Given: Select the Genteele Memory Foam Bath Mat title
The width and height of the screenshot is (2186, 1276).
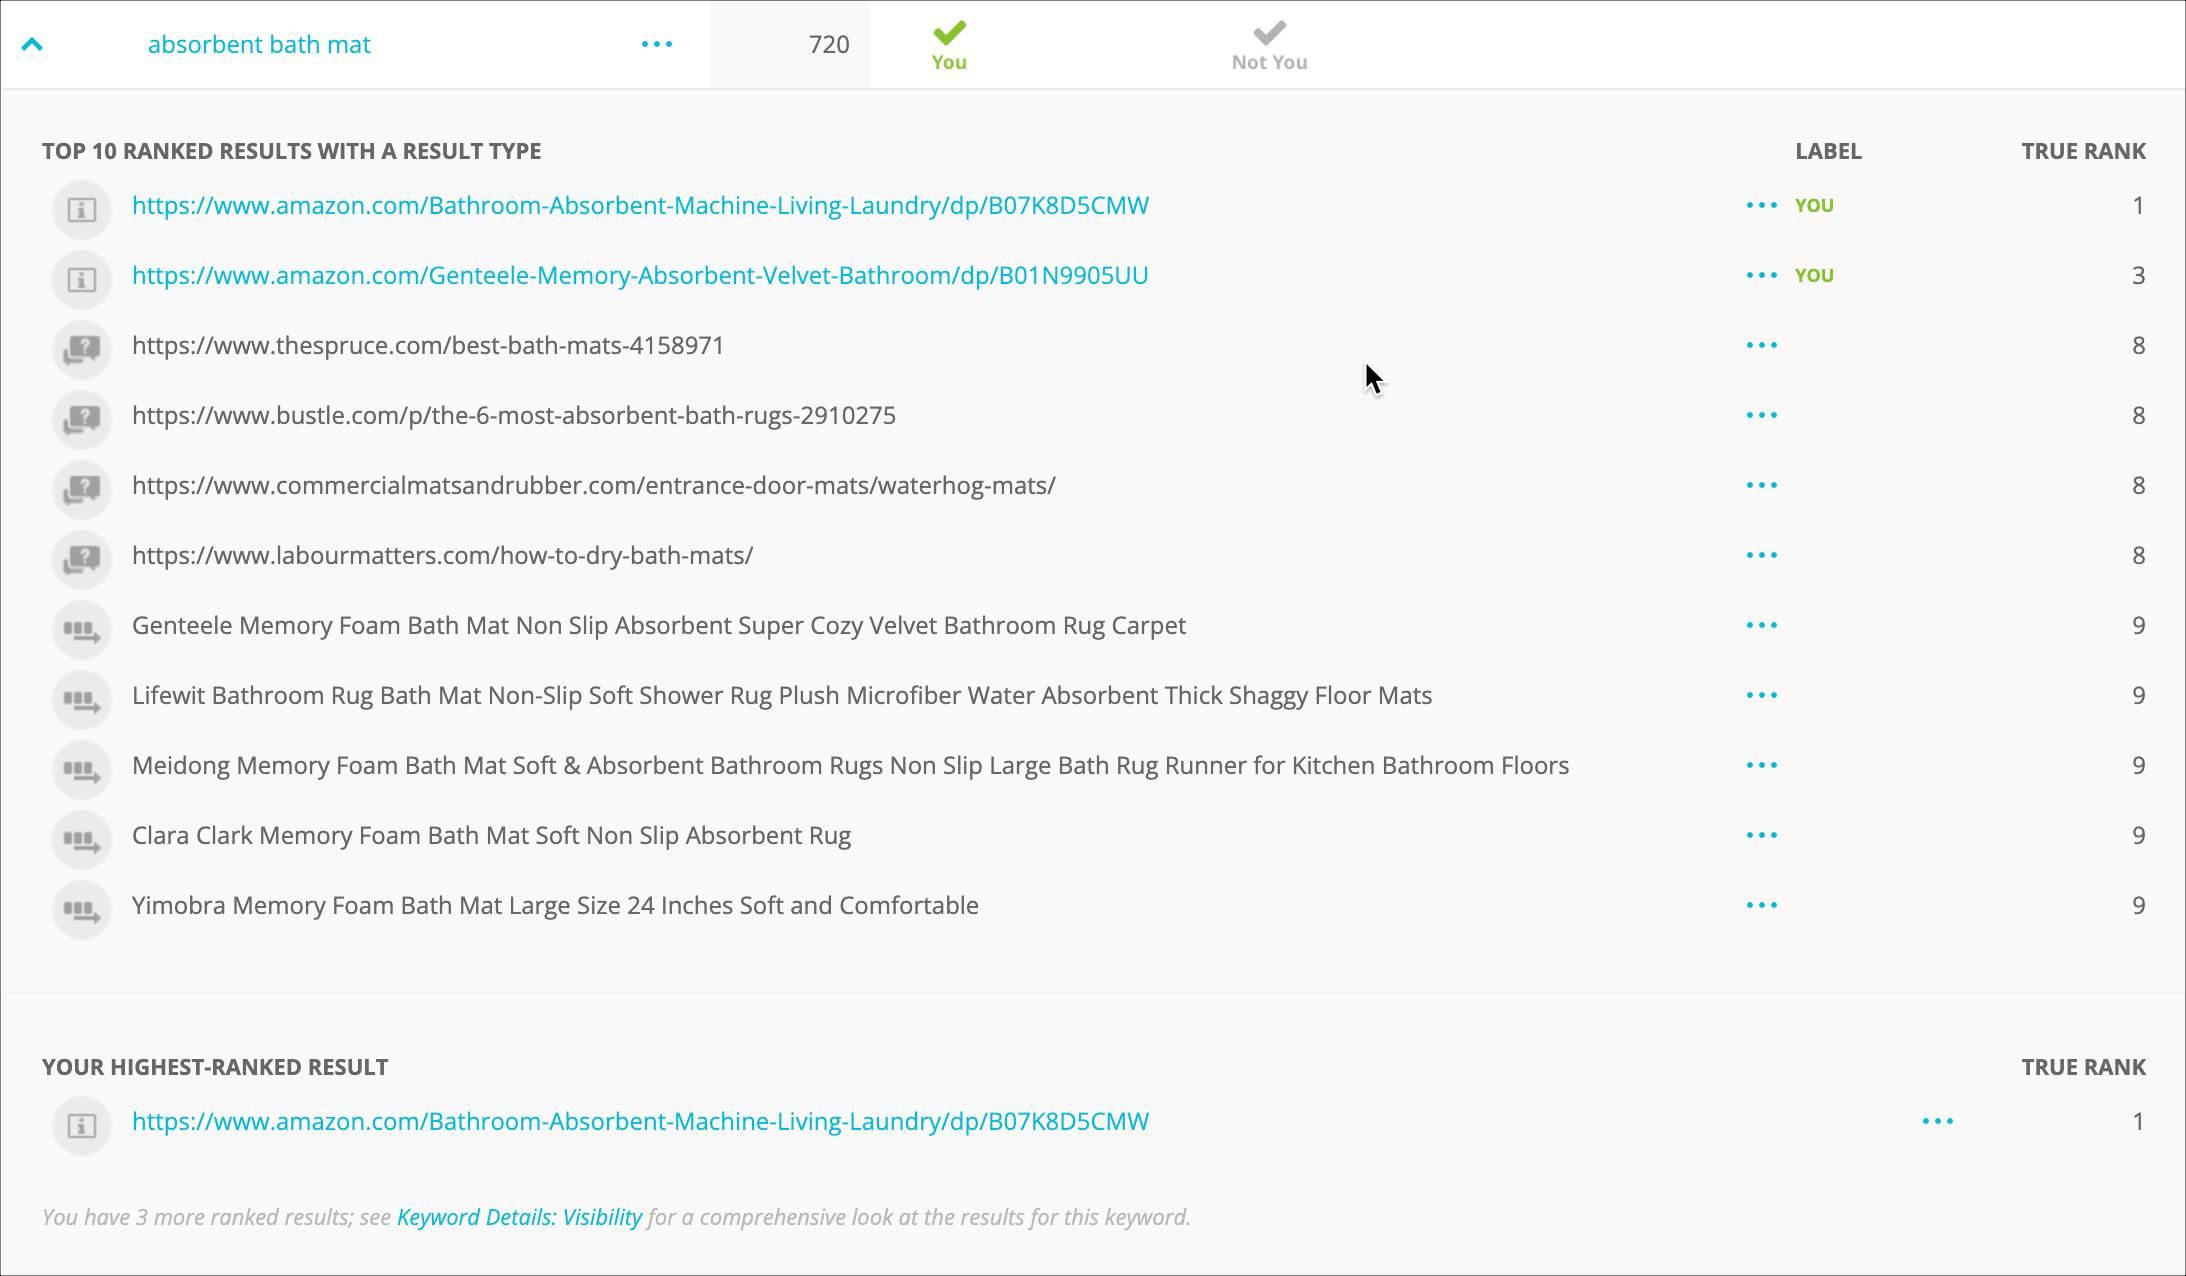Looking at the screenshot, I should click(659, 625).
